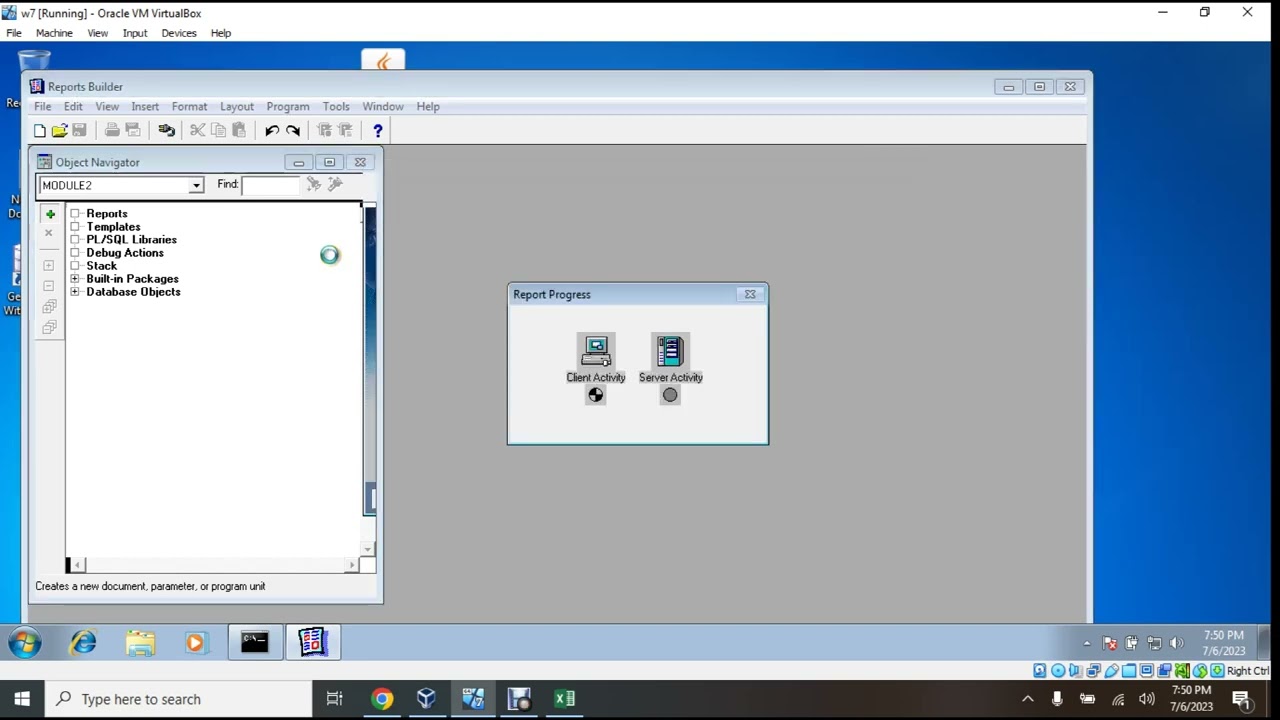Expand the Database Objects node
1280x720 pixels.
(75, 292)
